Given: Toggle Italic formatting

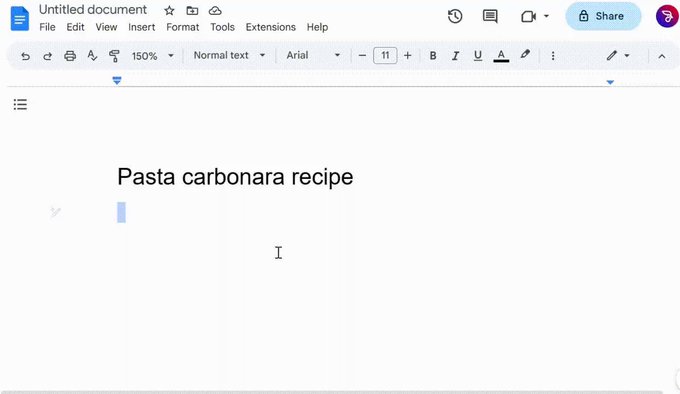Looking at the screenshot, I should pyautogui.click(x=455, y=55).
